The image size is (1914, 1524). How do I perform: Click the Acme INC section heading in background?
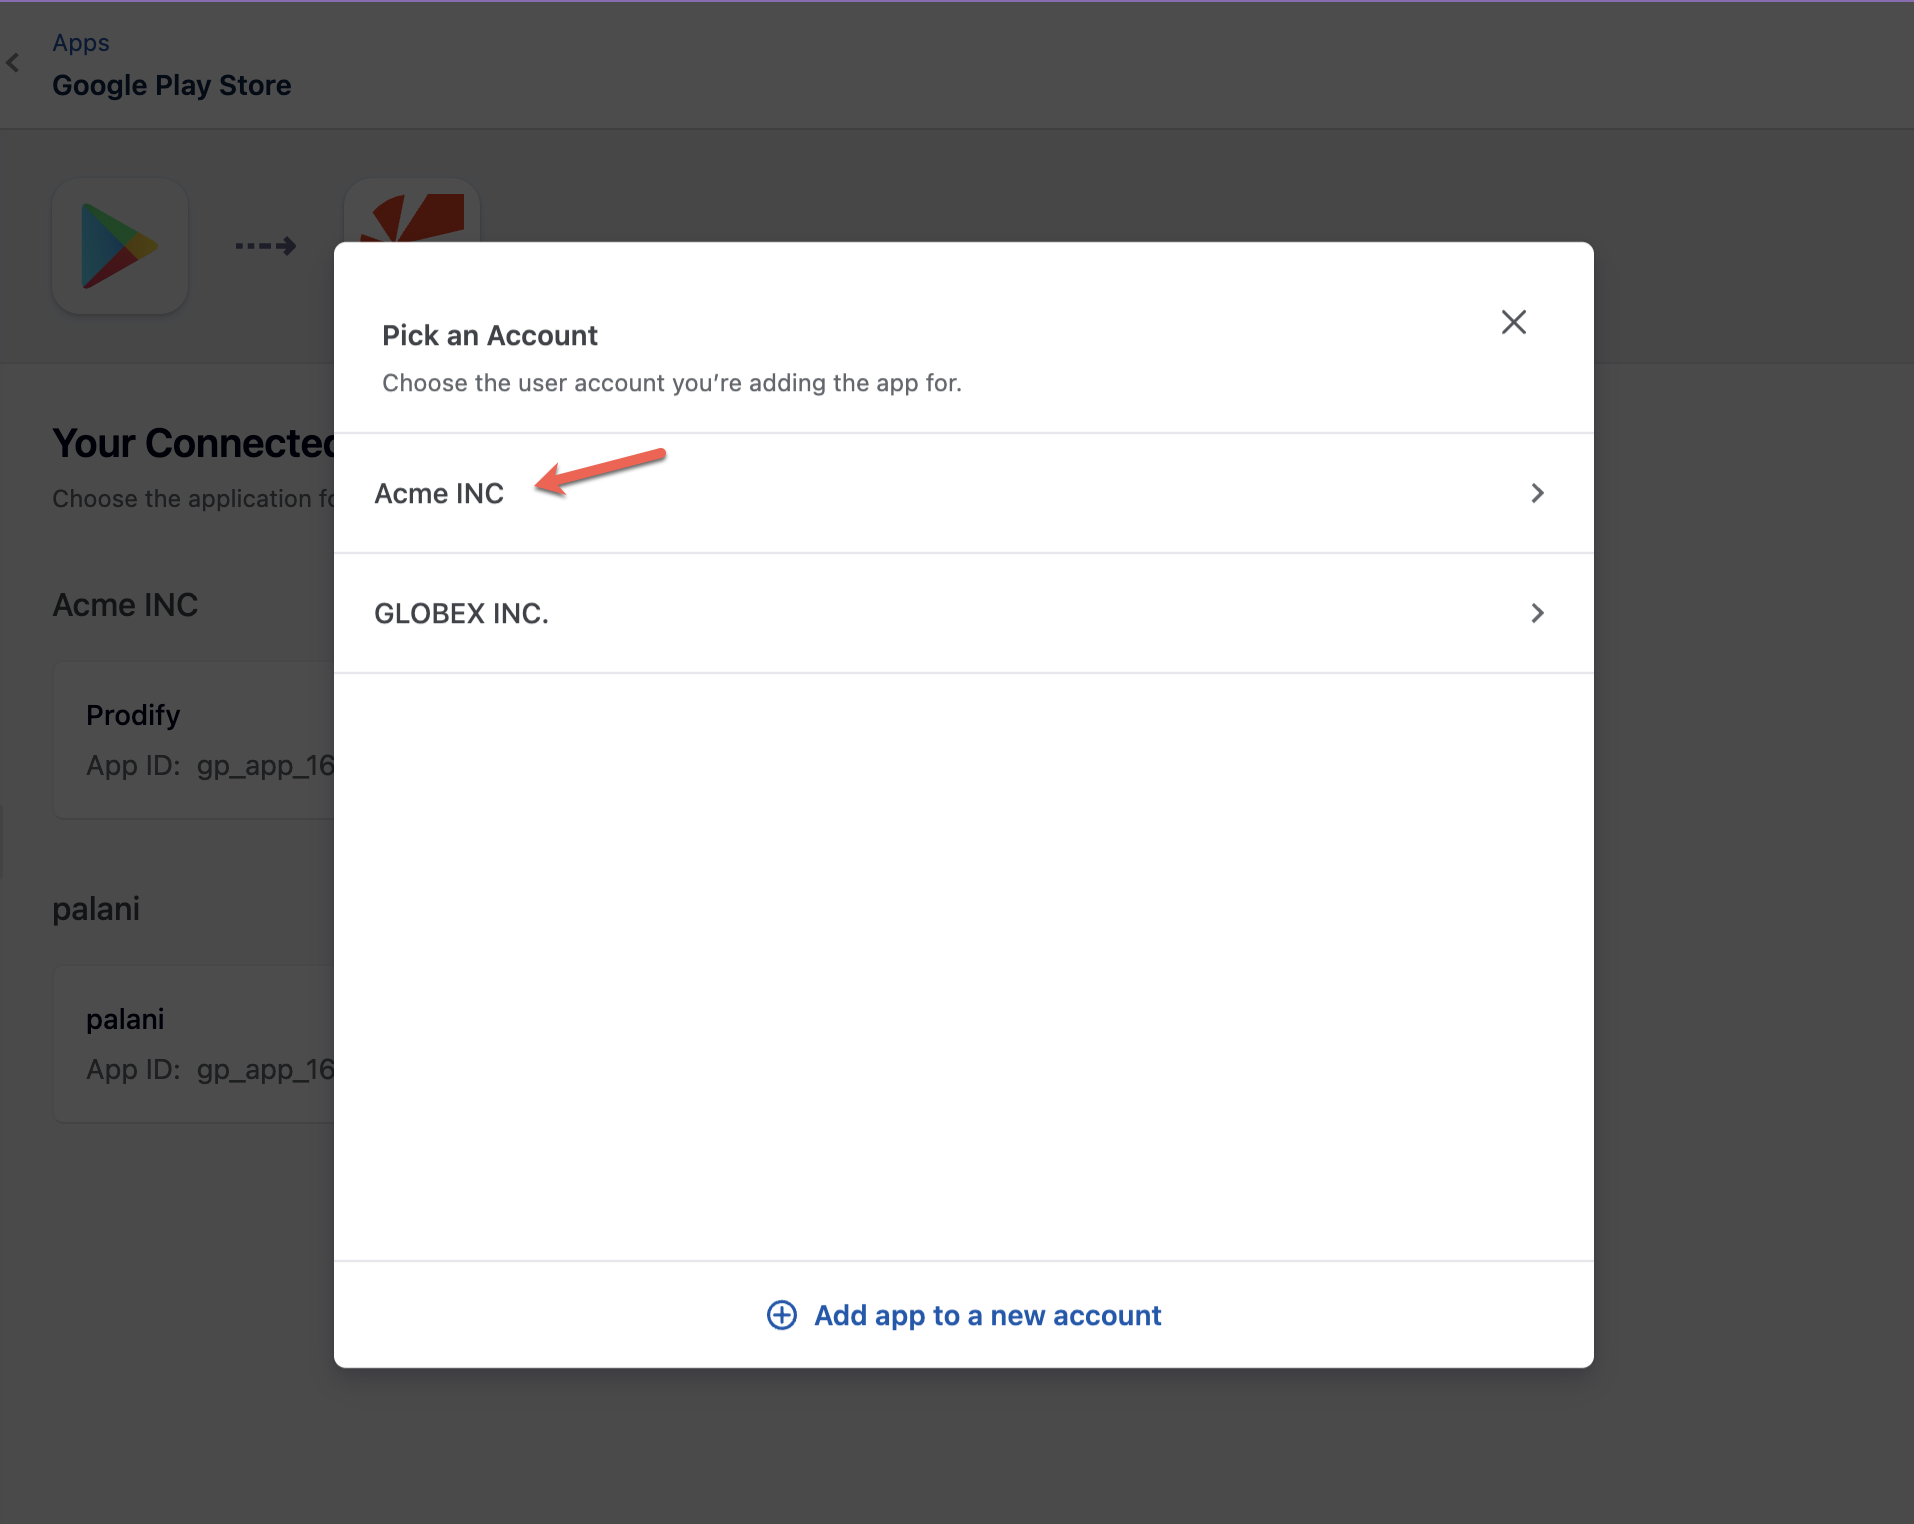(125, 606)
